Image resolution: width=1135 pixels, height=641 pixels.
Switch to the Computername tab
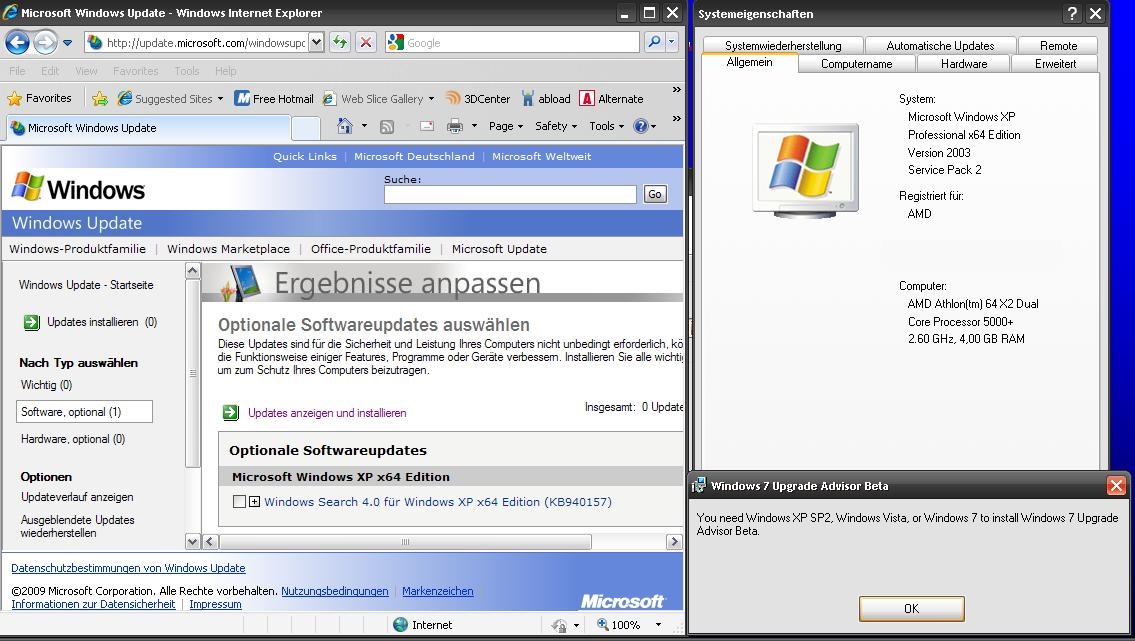(856, 64)
